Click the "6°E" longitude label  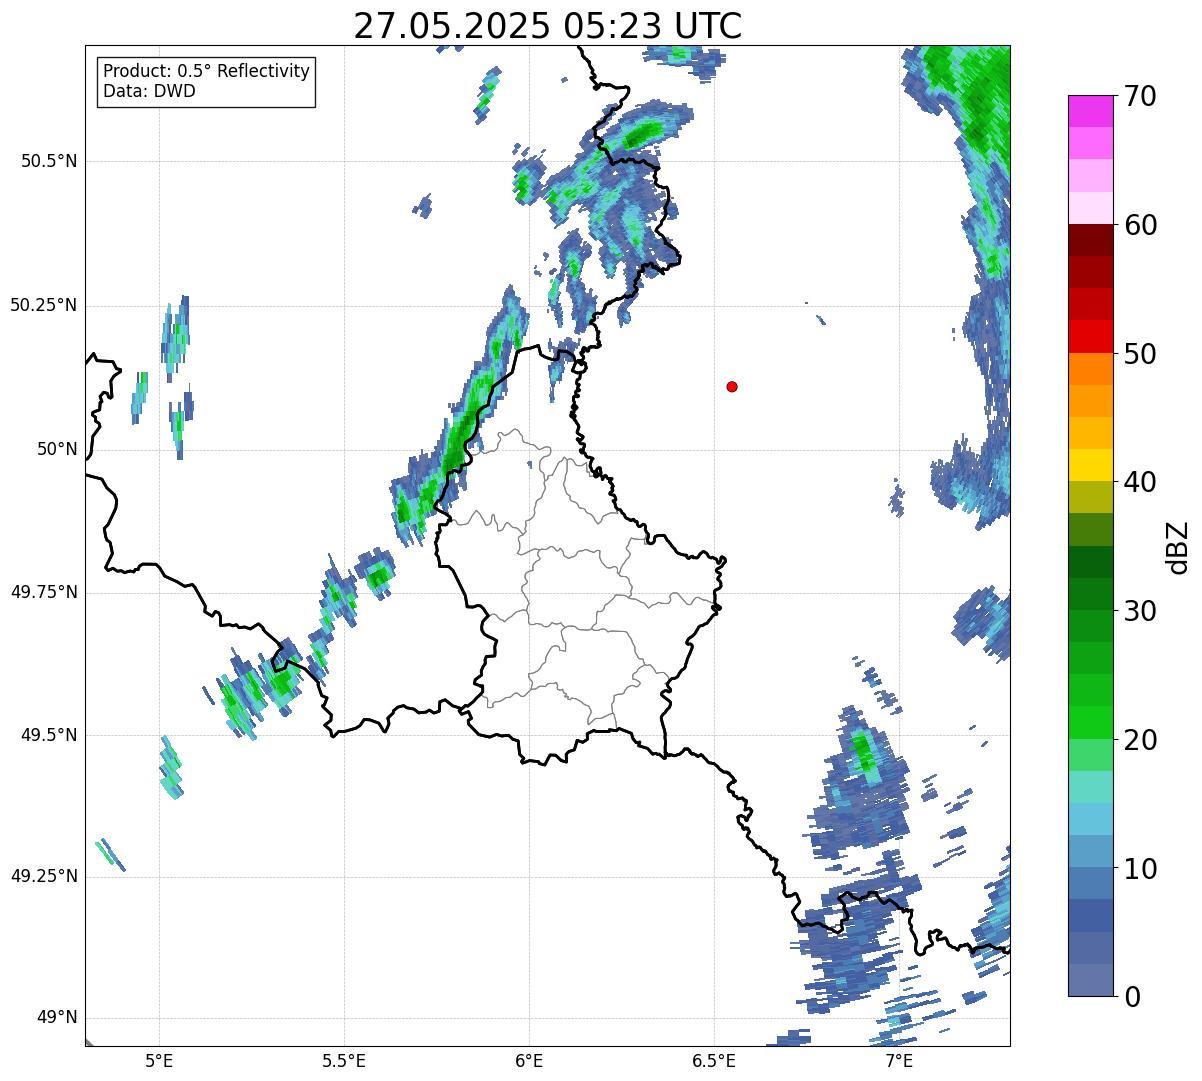[x=529, y=1060]
